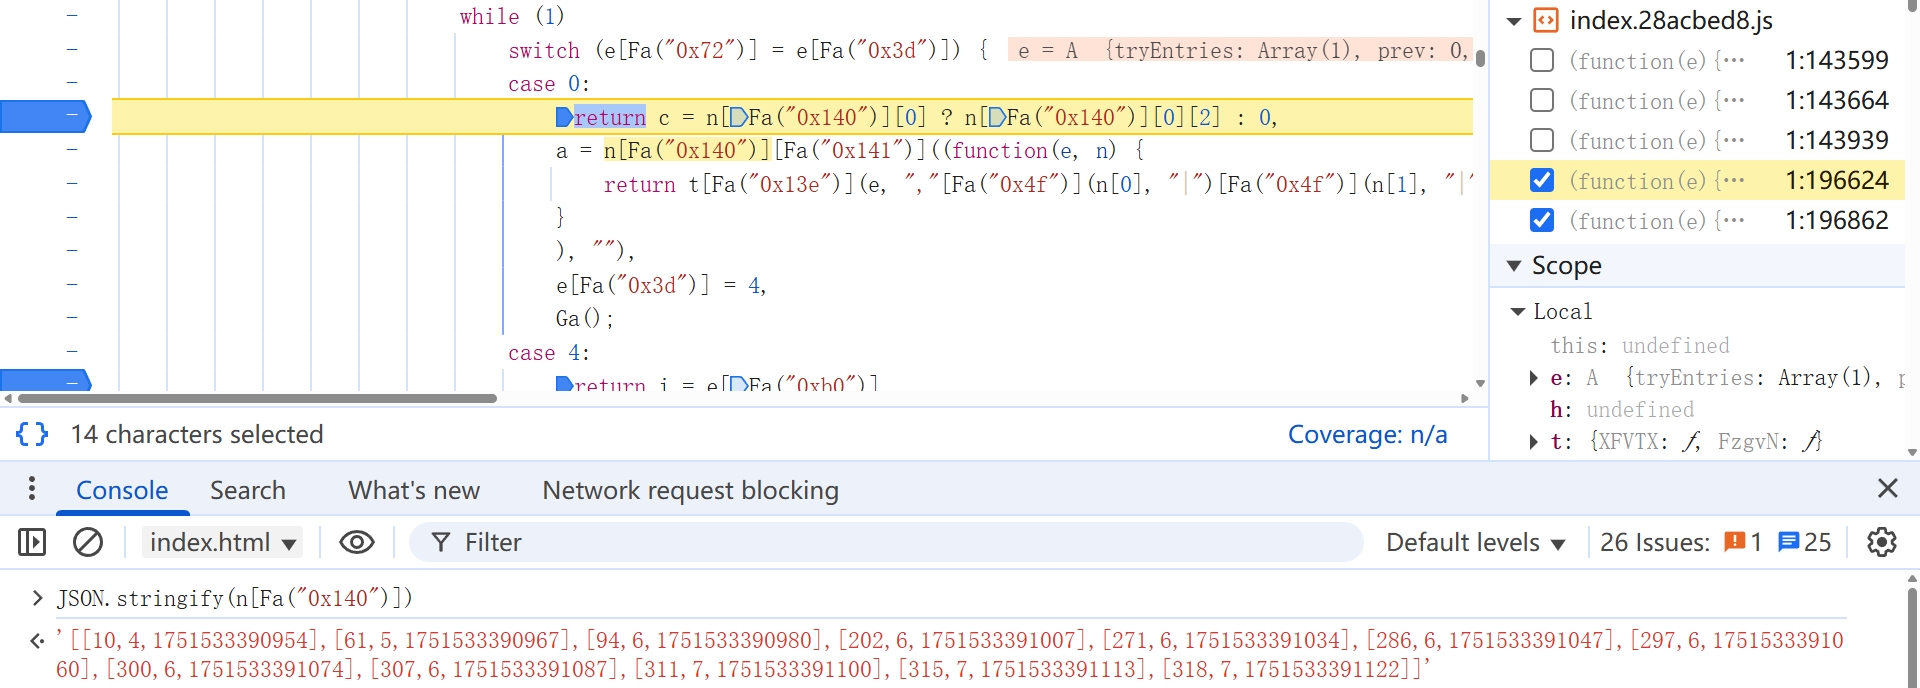Click the Scope panel scroll down arrow

pos(1912,452)
